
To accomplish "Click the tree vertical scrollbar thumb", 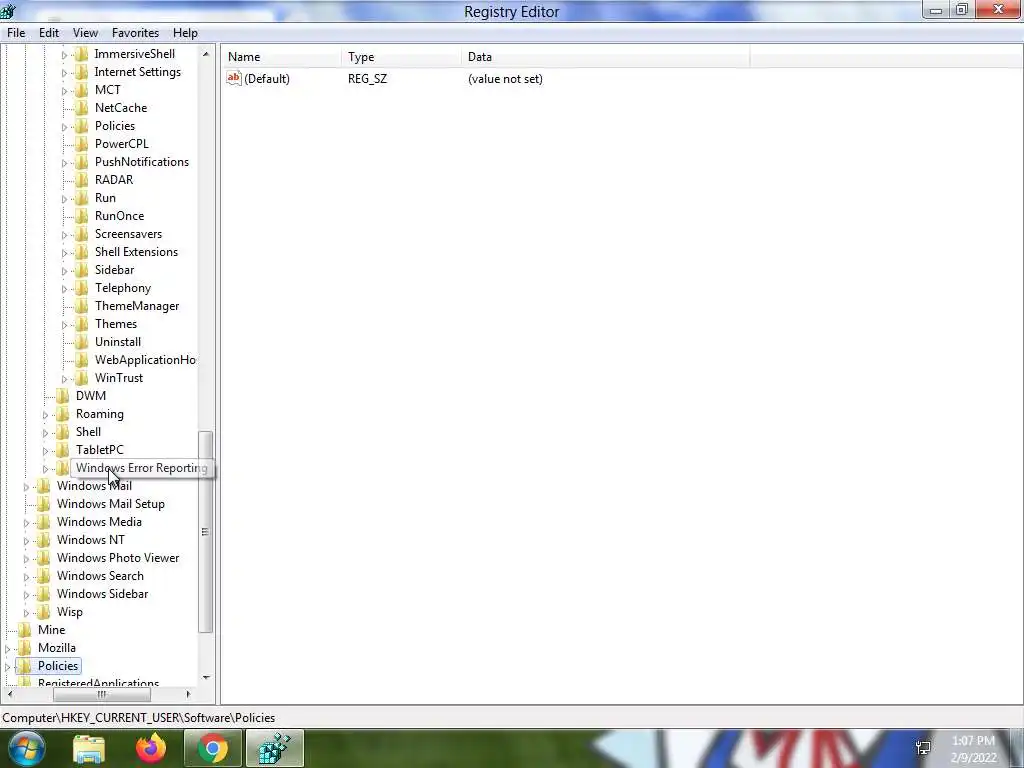I will [206, 532].
